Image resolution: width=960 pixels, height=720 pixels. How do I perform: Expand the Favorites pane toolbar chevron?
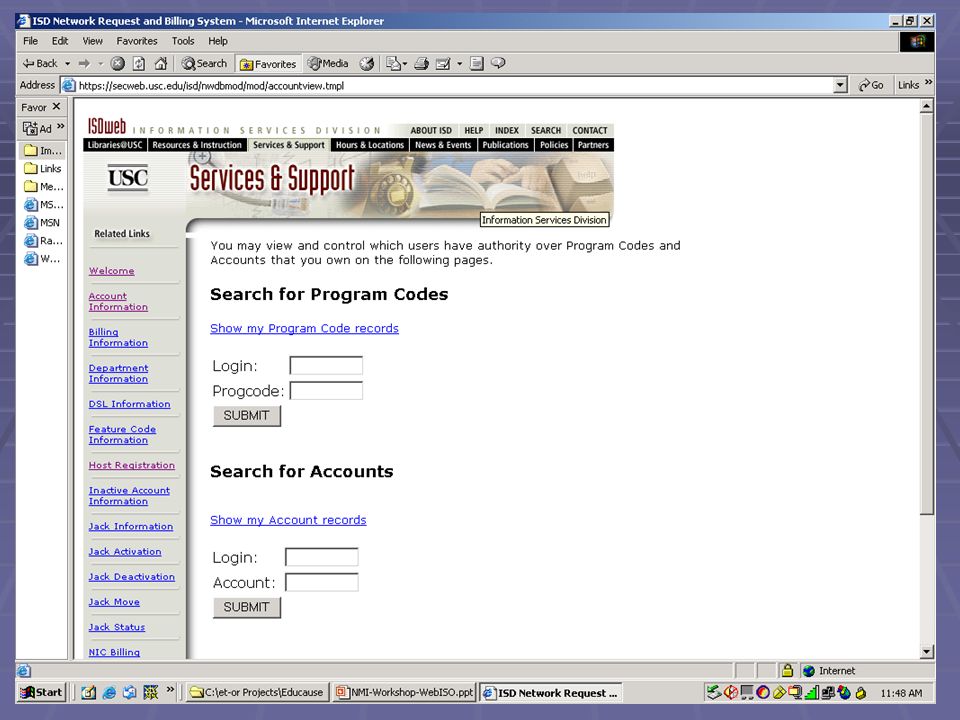click(x=61, y=126)
